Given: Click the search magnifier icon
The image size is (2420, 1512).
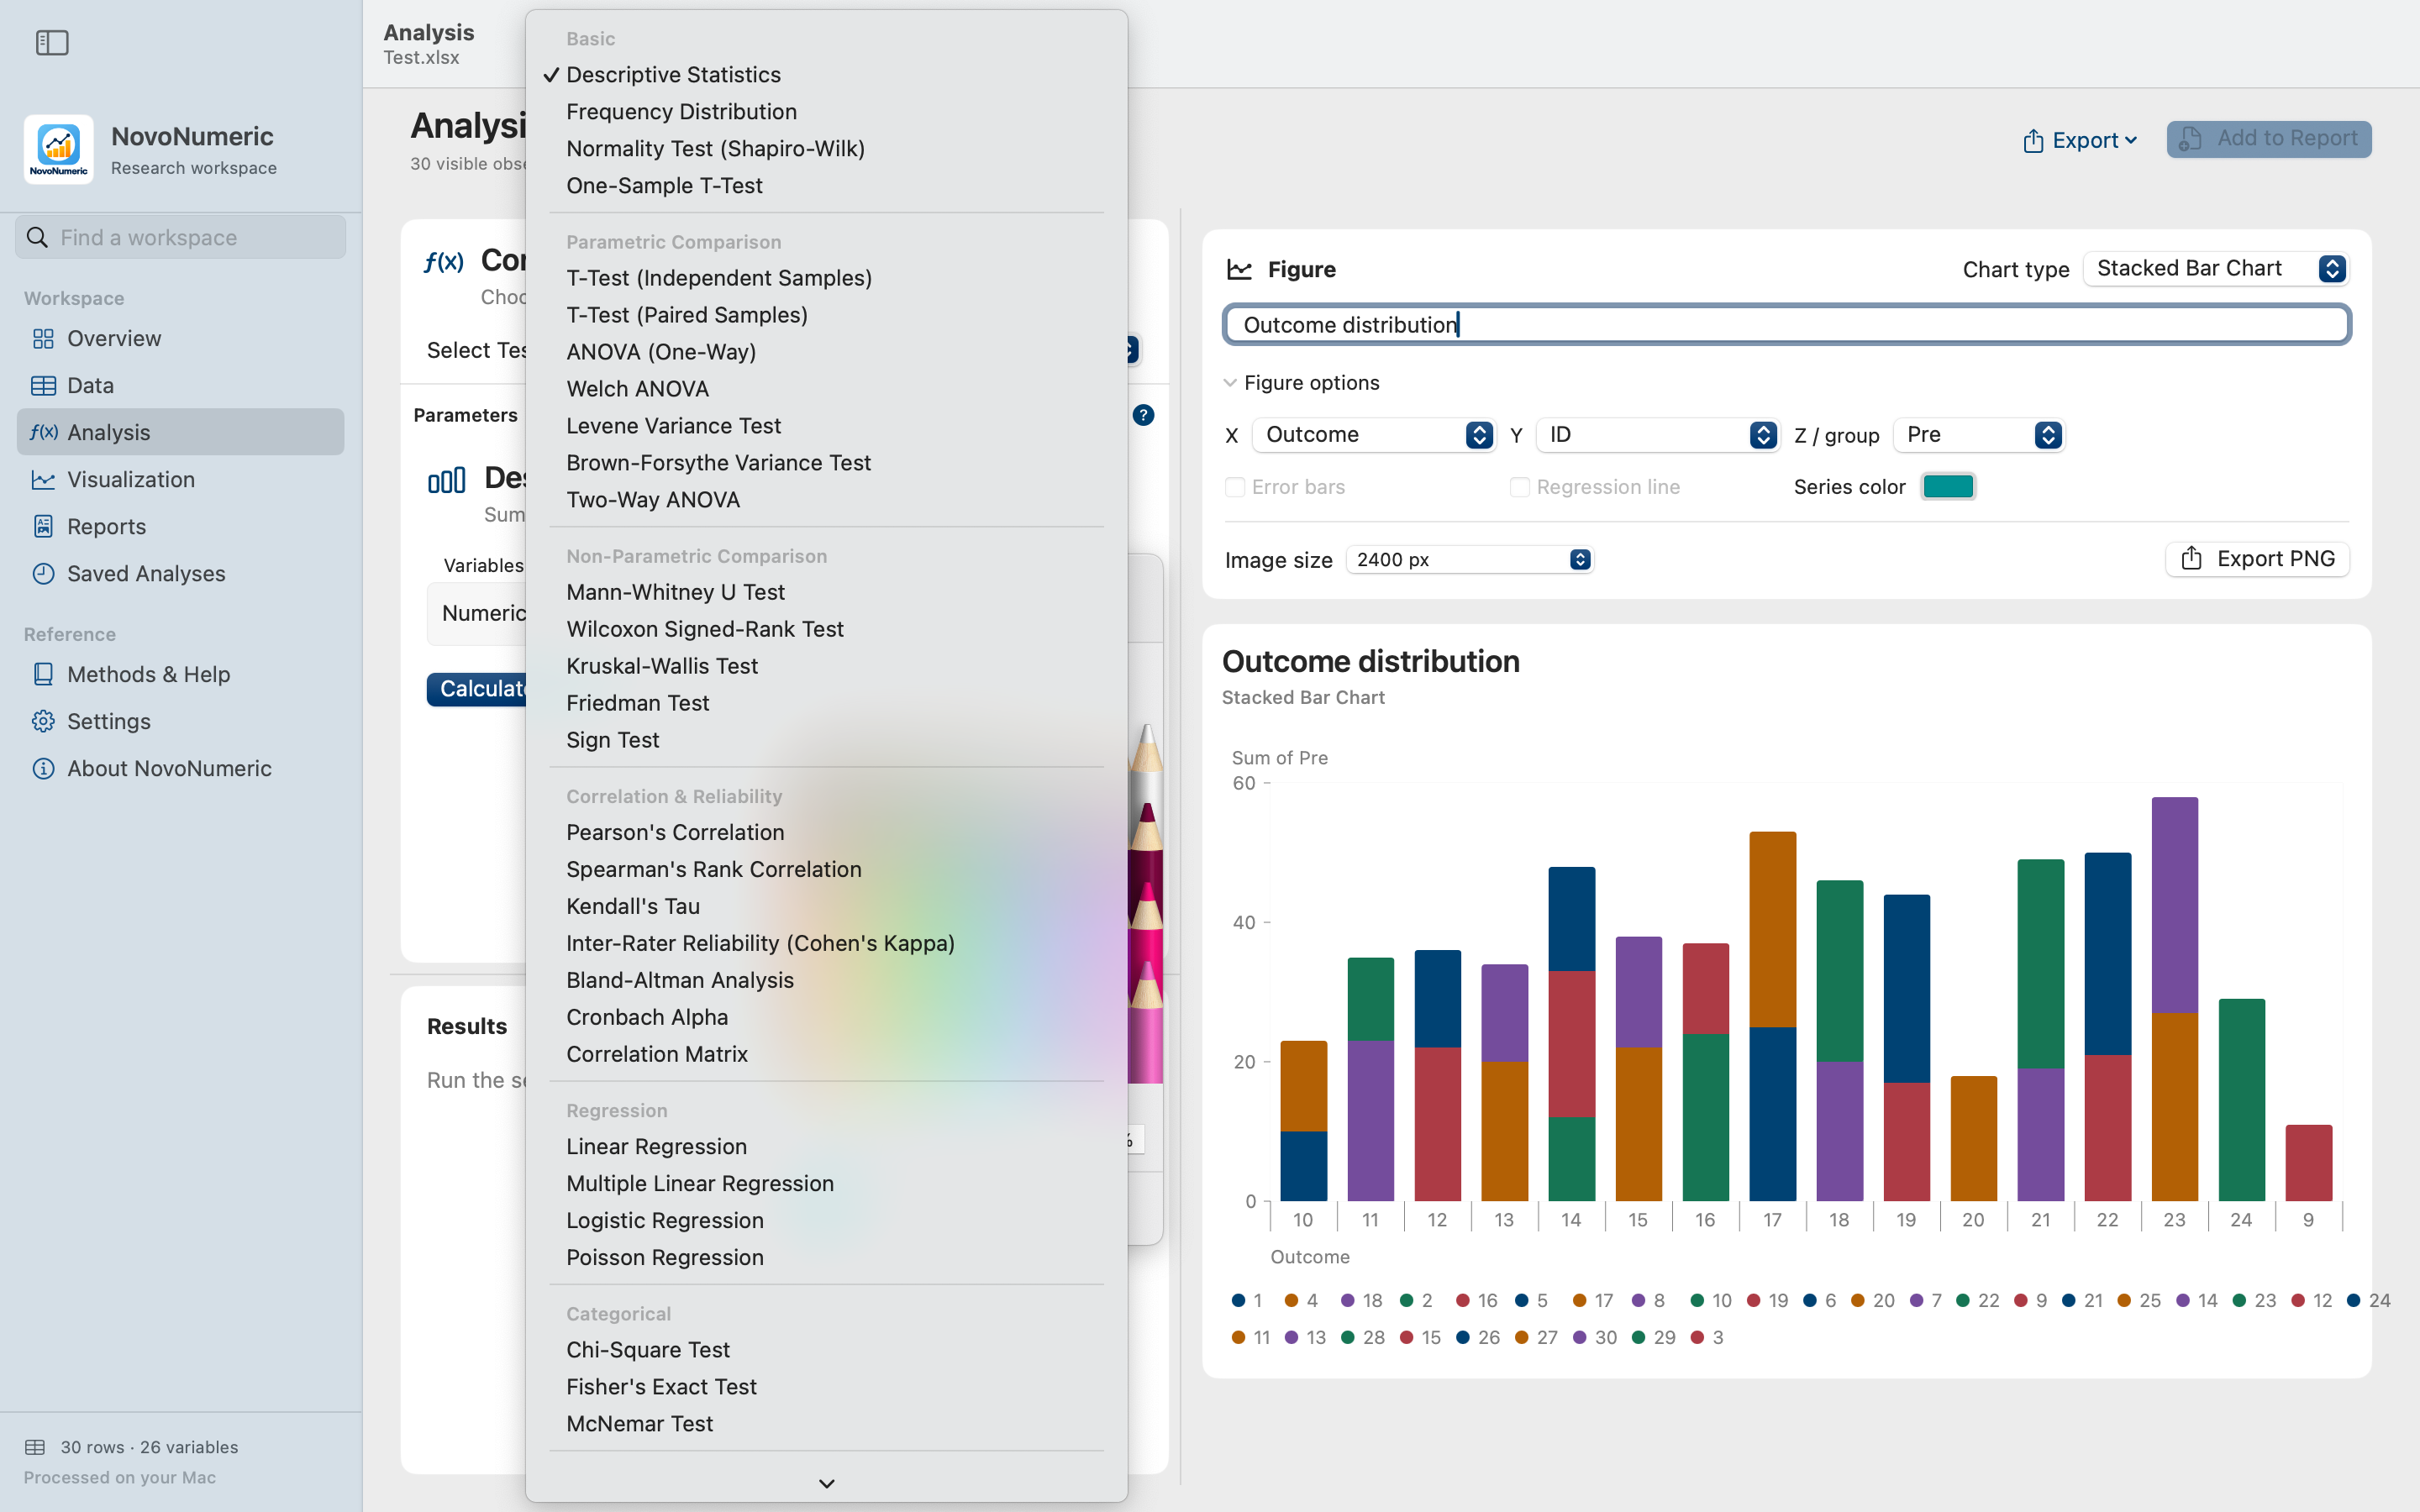Looking at the screenshot, I should [37, 237].
